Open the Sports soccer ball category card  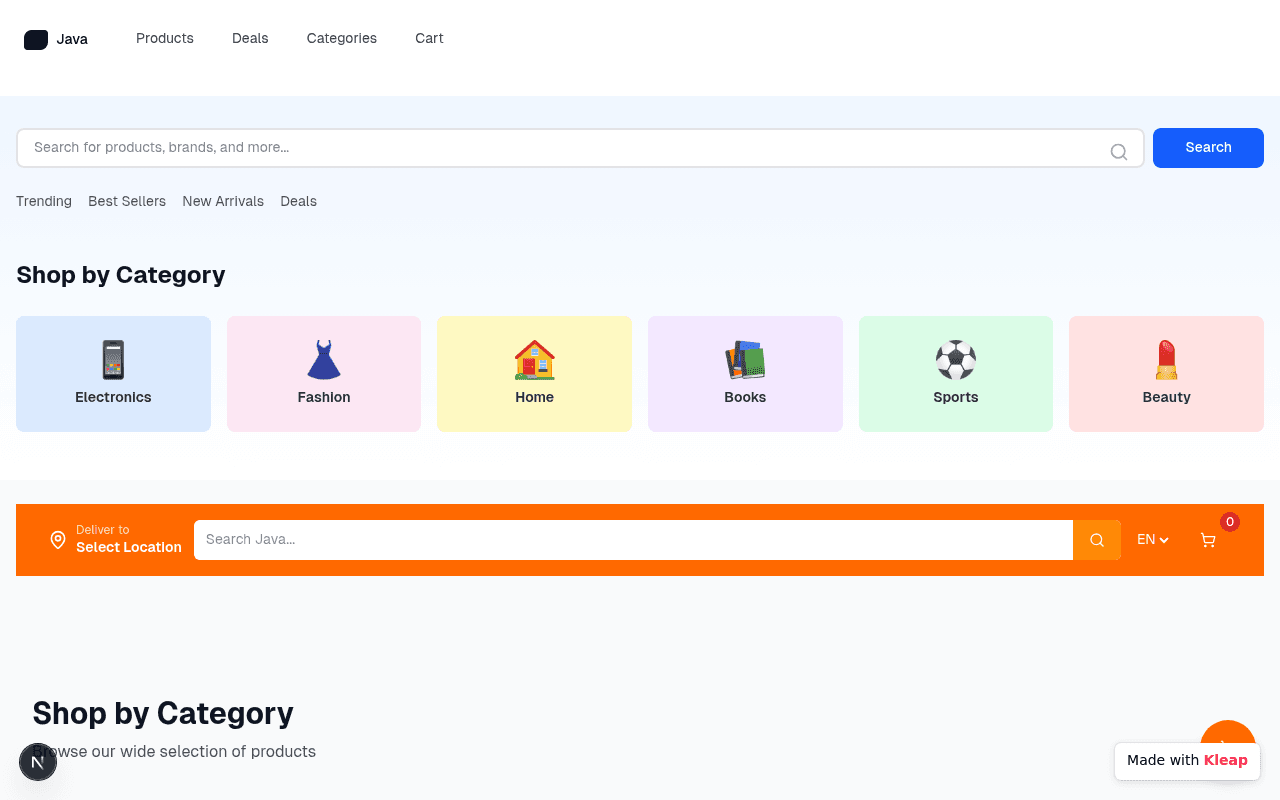coord(956,374)
